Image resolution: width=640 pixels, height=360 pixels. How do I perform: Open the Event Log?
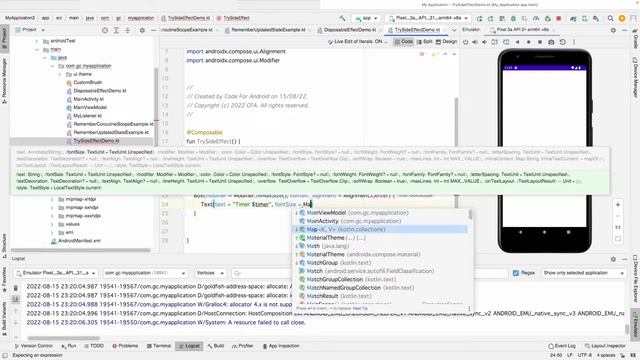coord(562,346)
